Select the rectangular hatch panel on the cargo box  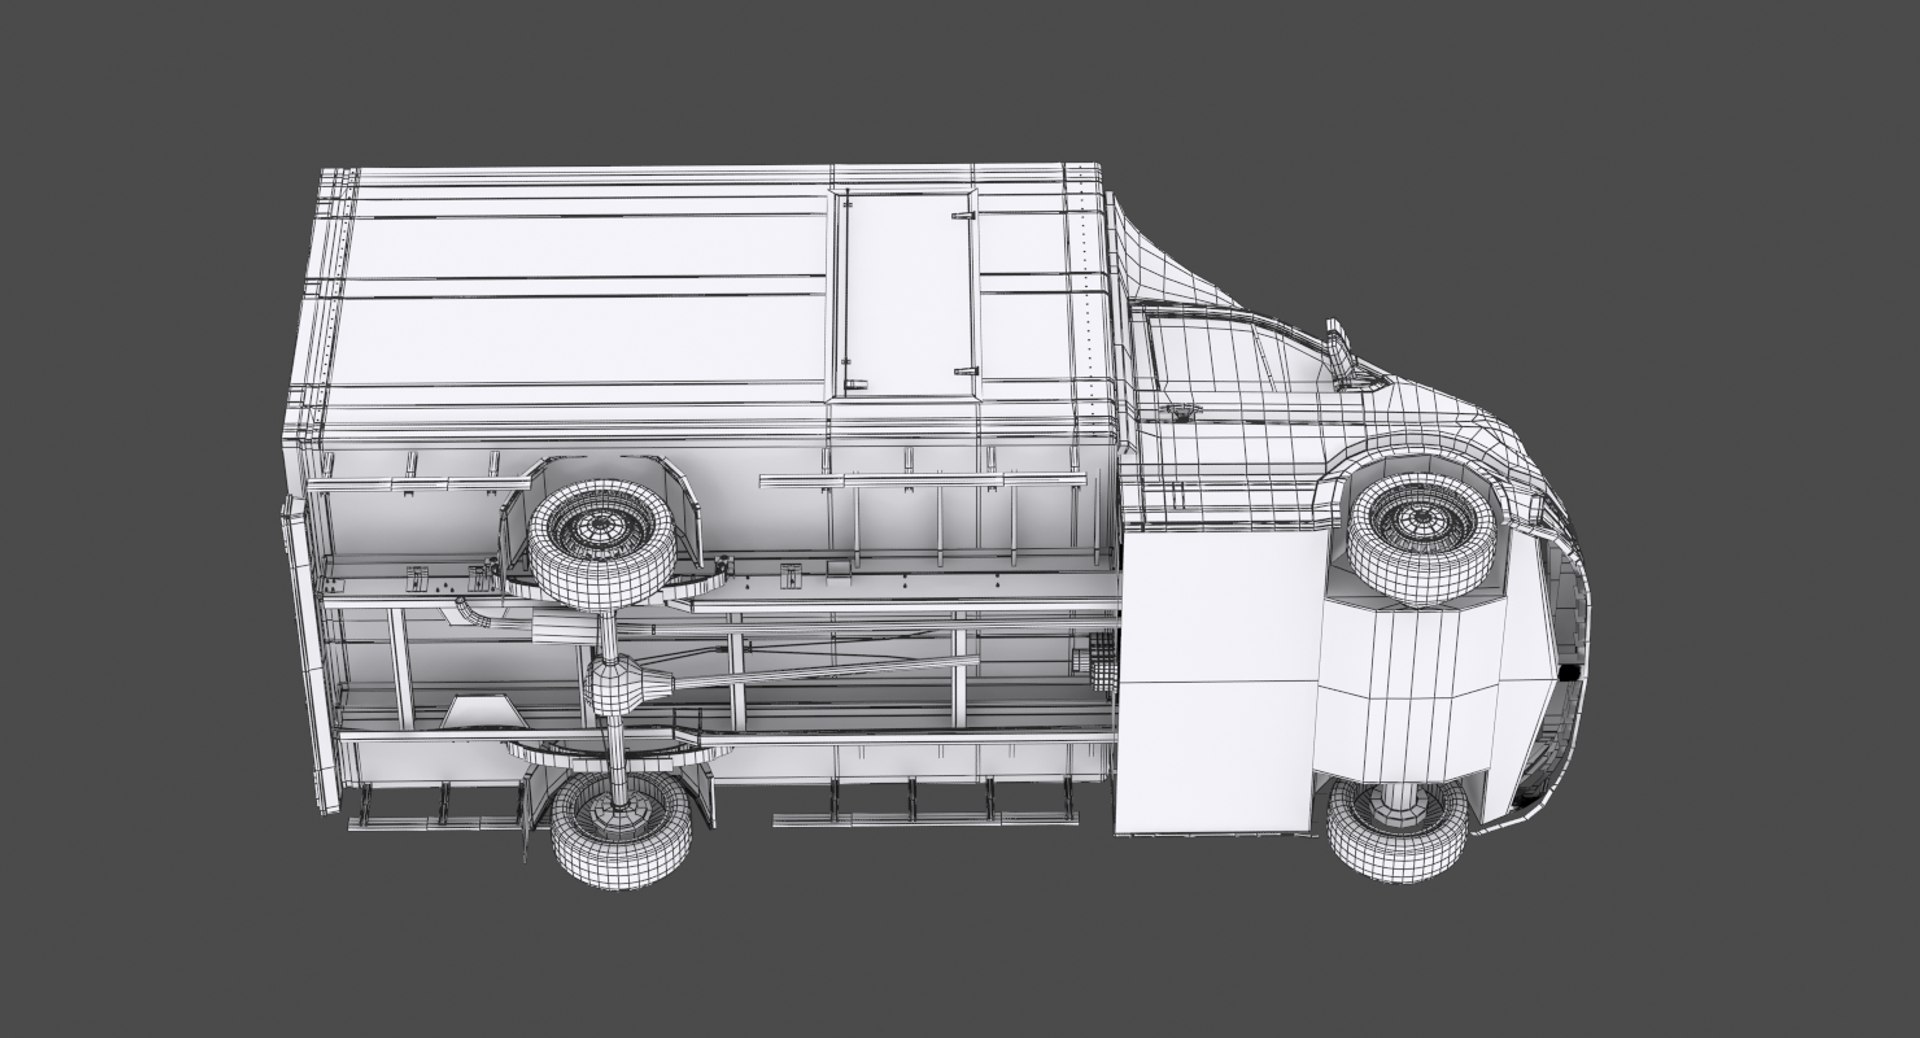click(x=906, y=294)
